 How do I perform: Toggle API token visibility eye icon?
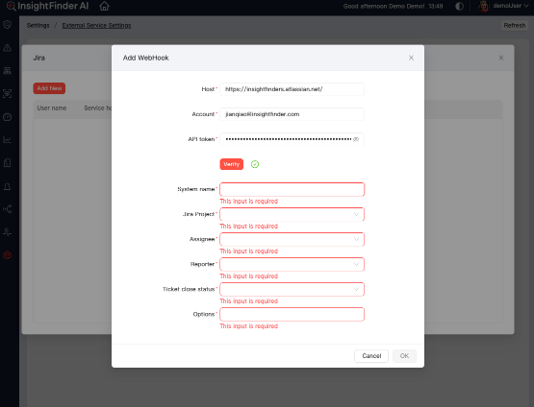pos(356,139)
